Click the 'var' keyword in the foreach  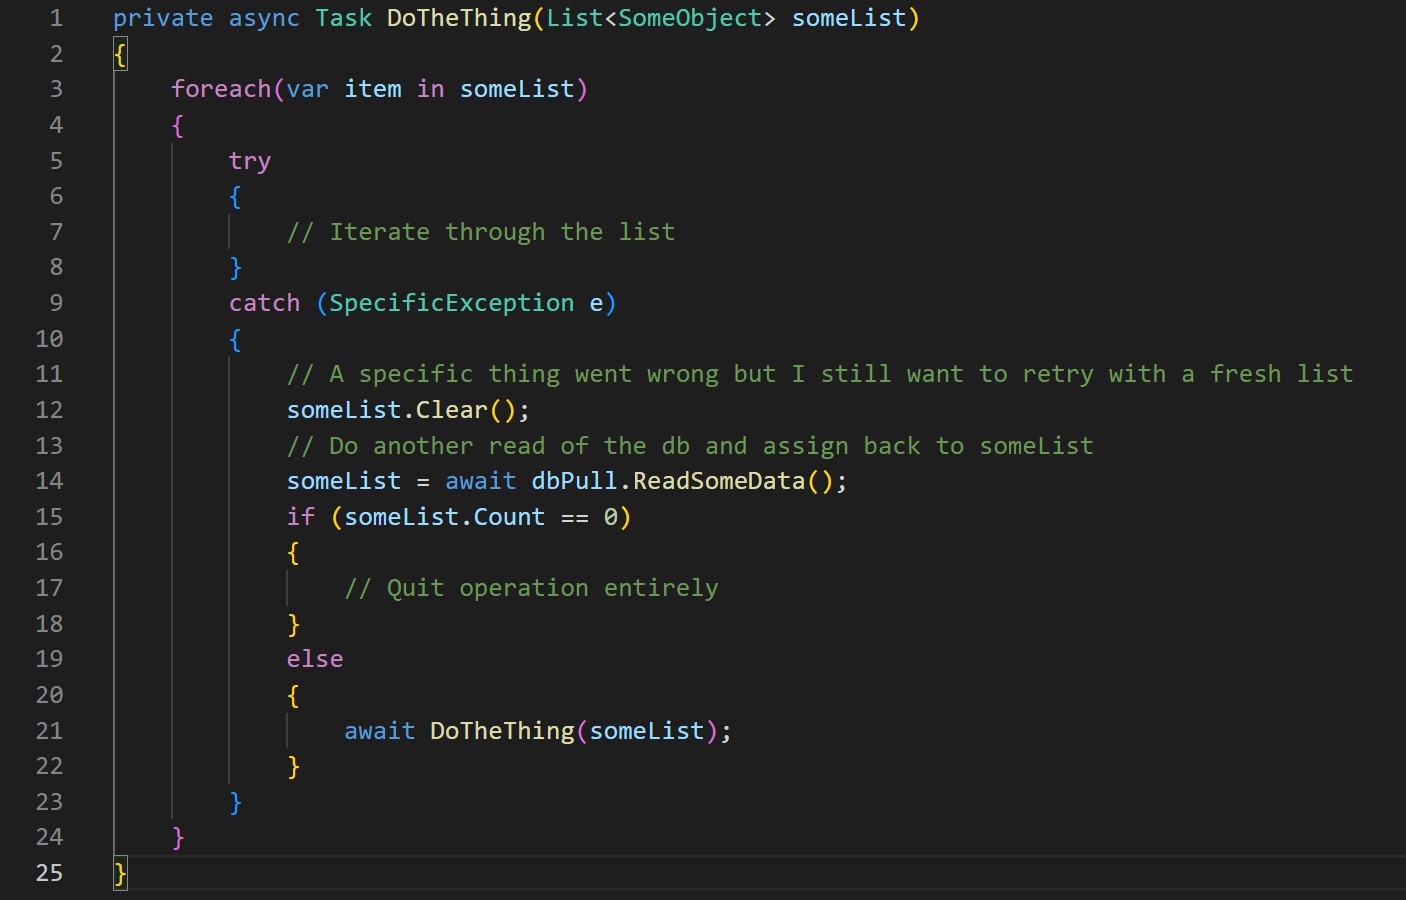307,89
